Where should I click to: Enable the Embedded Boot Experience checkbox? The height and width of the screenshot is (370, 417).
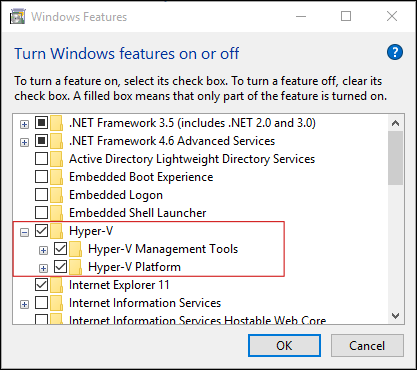pos(41,177)
